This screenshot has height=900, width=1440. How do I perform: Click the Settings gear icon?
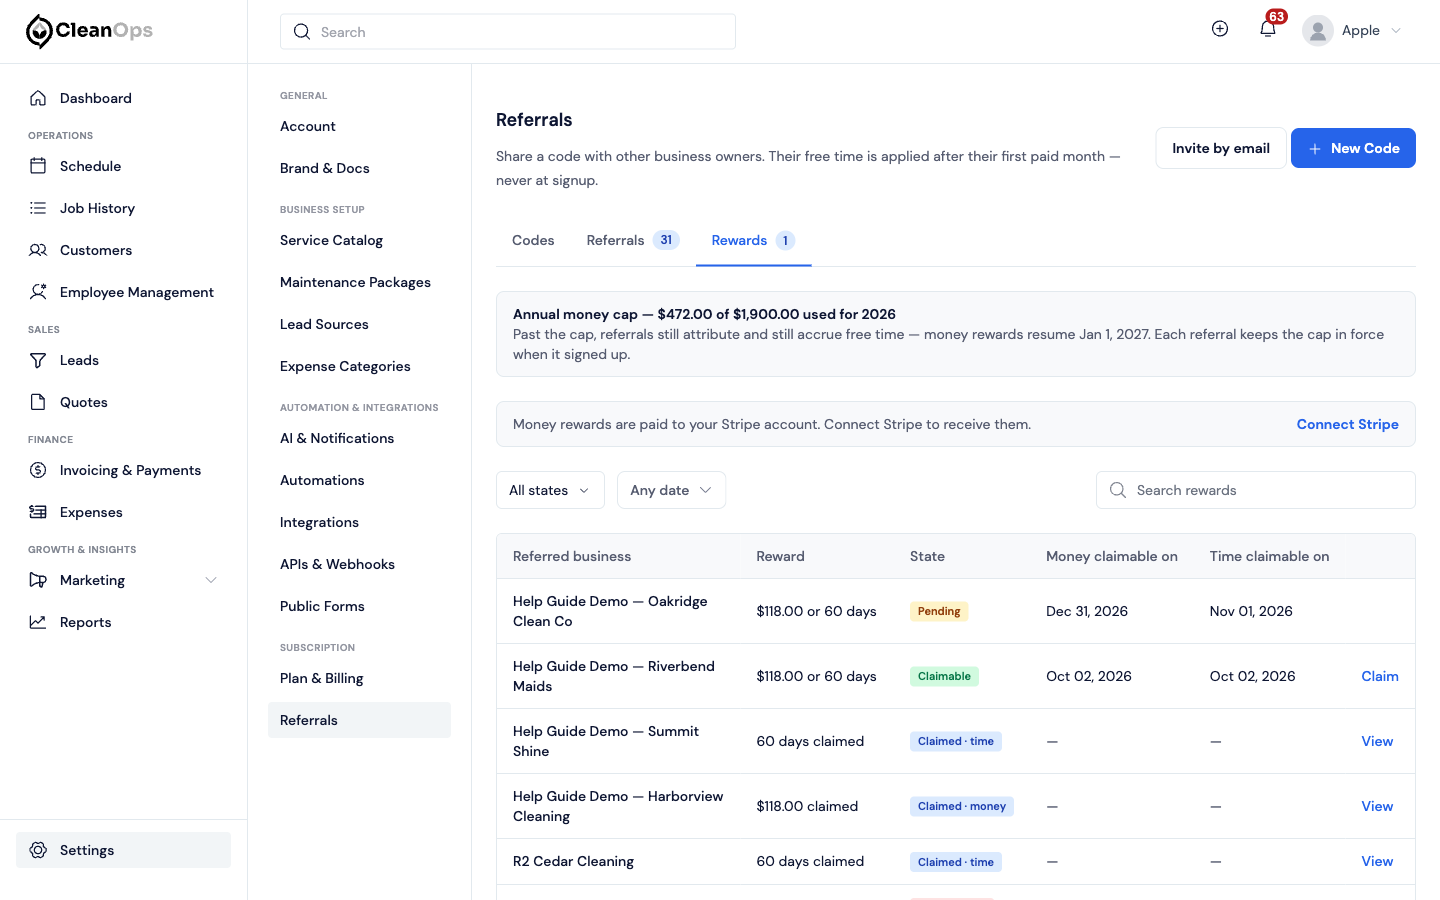38,850
